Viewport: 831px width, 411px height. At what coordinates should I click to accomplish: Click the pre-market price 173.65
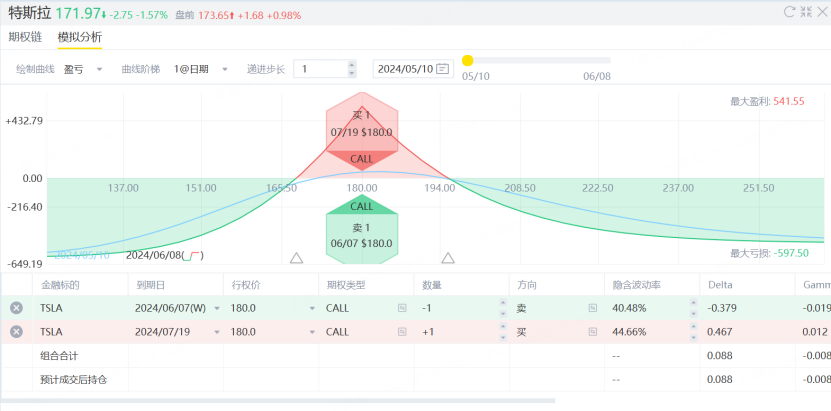tap(213, 15)
